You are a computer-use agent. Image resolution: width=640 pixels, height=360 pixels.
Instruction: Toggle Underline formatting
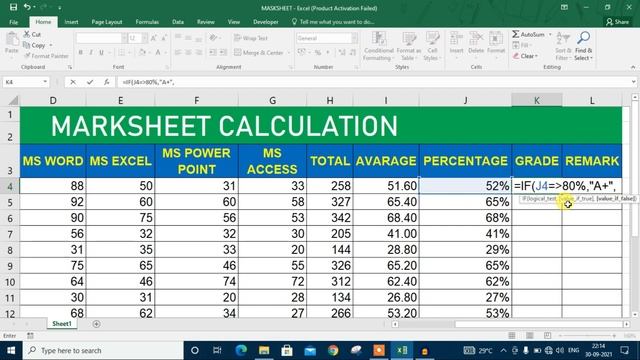(101, 53)
